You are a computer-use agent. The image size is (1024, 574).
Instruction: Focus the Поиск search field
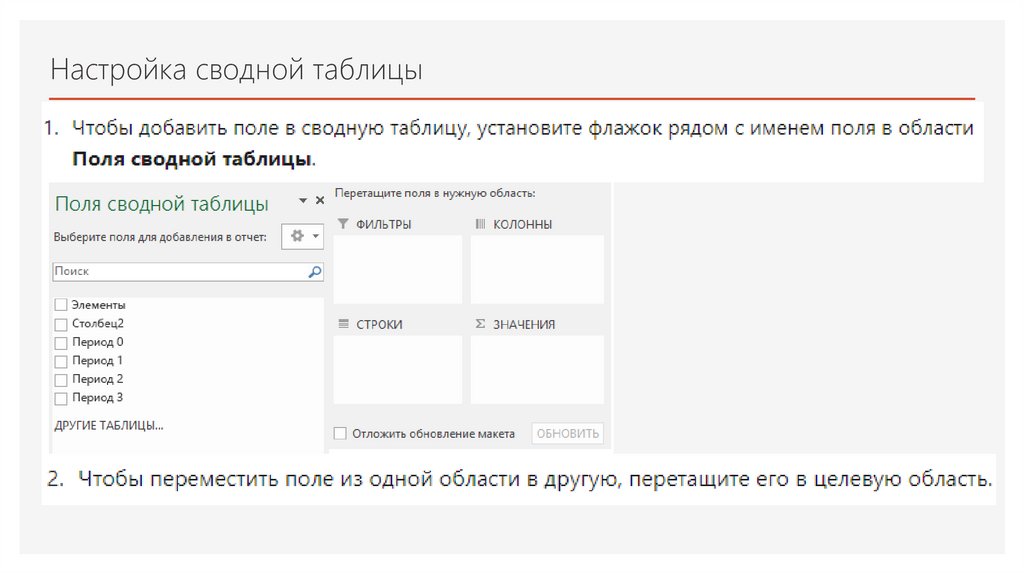click(x=187, y=272)
